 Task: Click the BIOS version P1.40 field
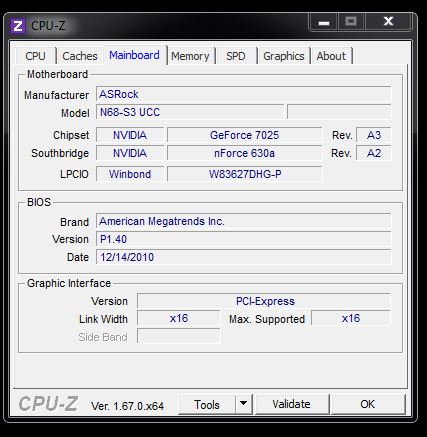click(x=243, y=239)
